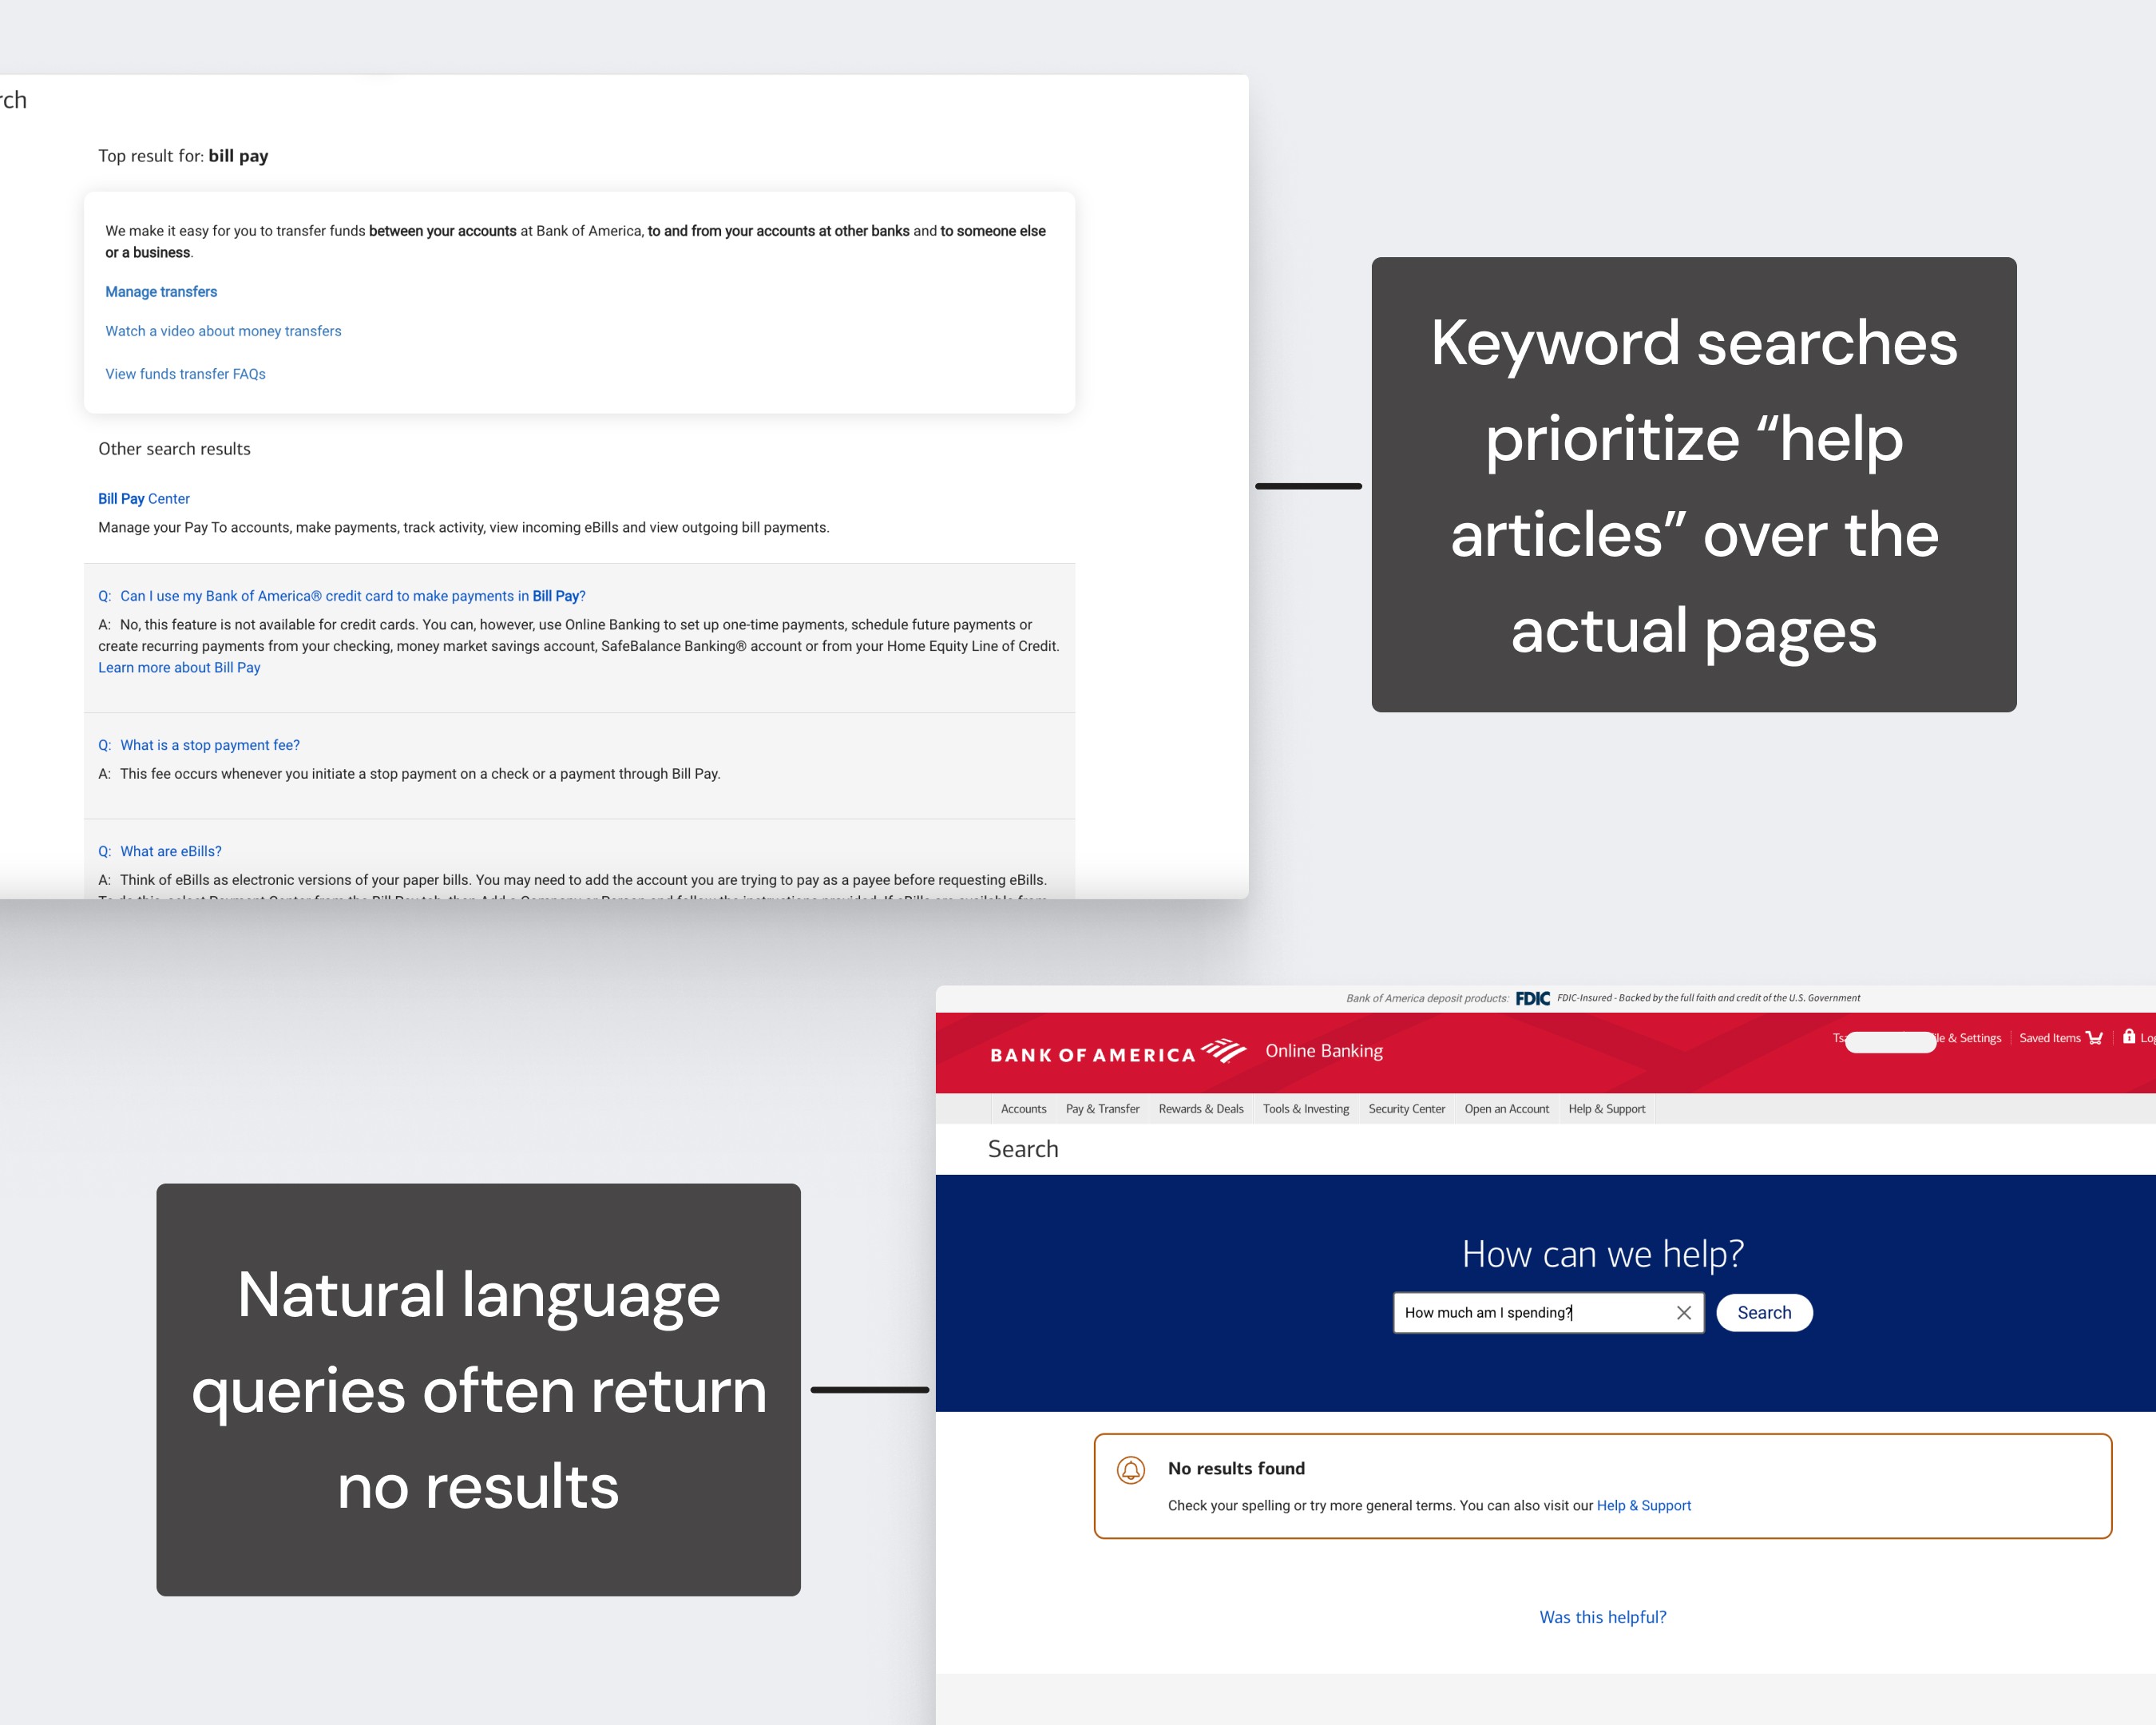Open the Accounts menu
Screen dimensions: 2156x1725
pyautogui.click(x=1023, y=1109)
